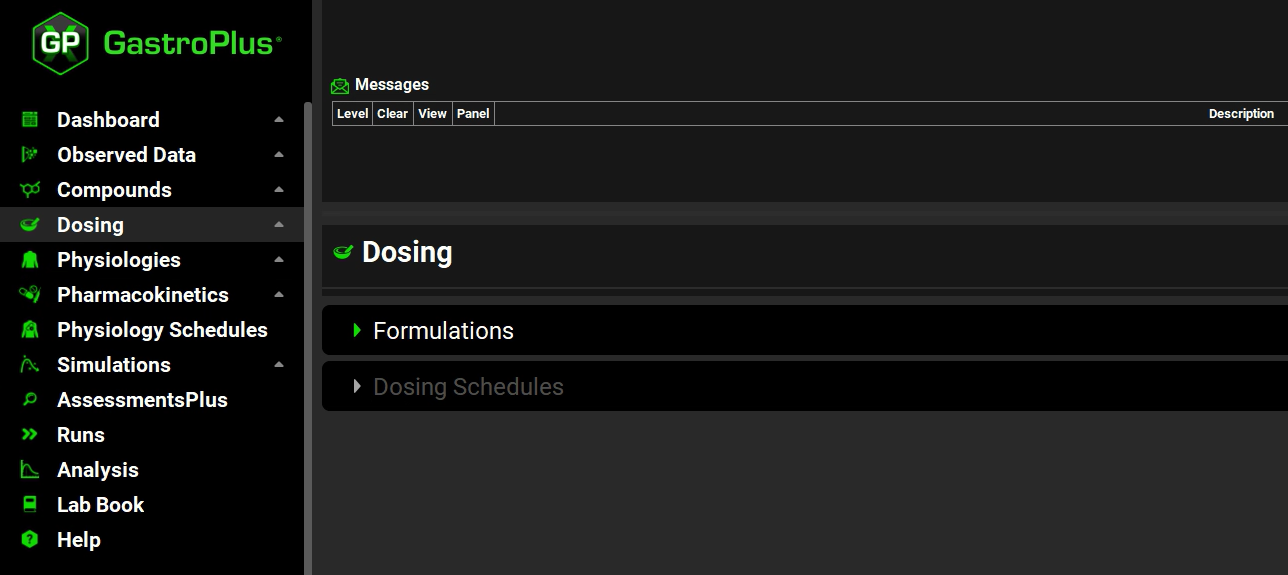Image resolution: width=1288 pixels, height=575 pixels.
Task: Open the Help page
Action: coord(79,540)
